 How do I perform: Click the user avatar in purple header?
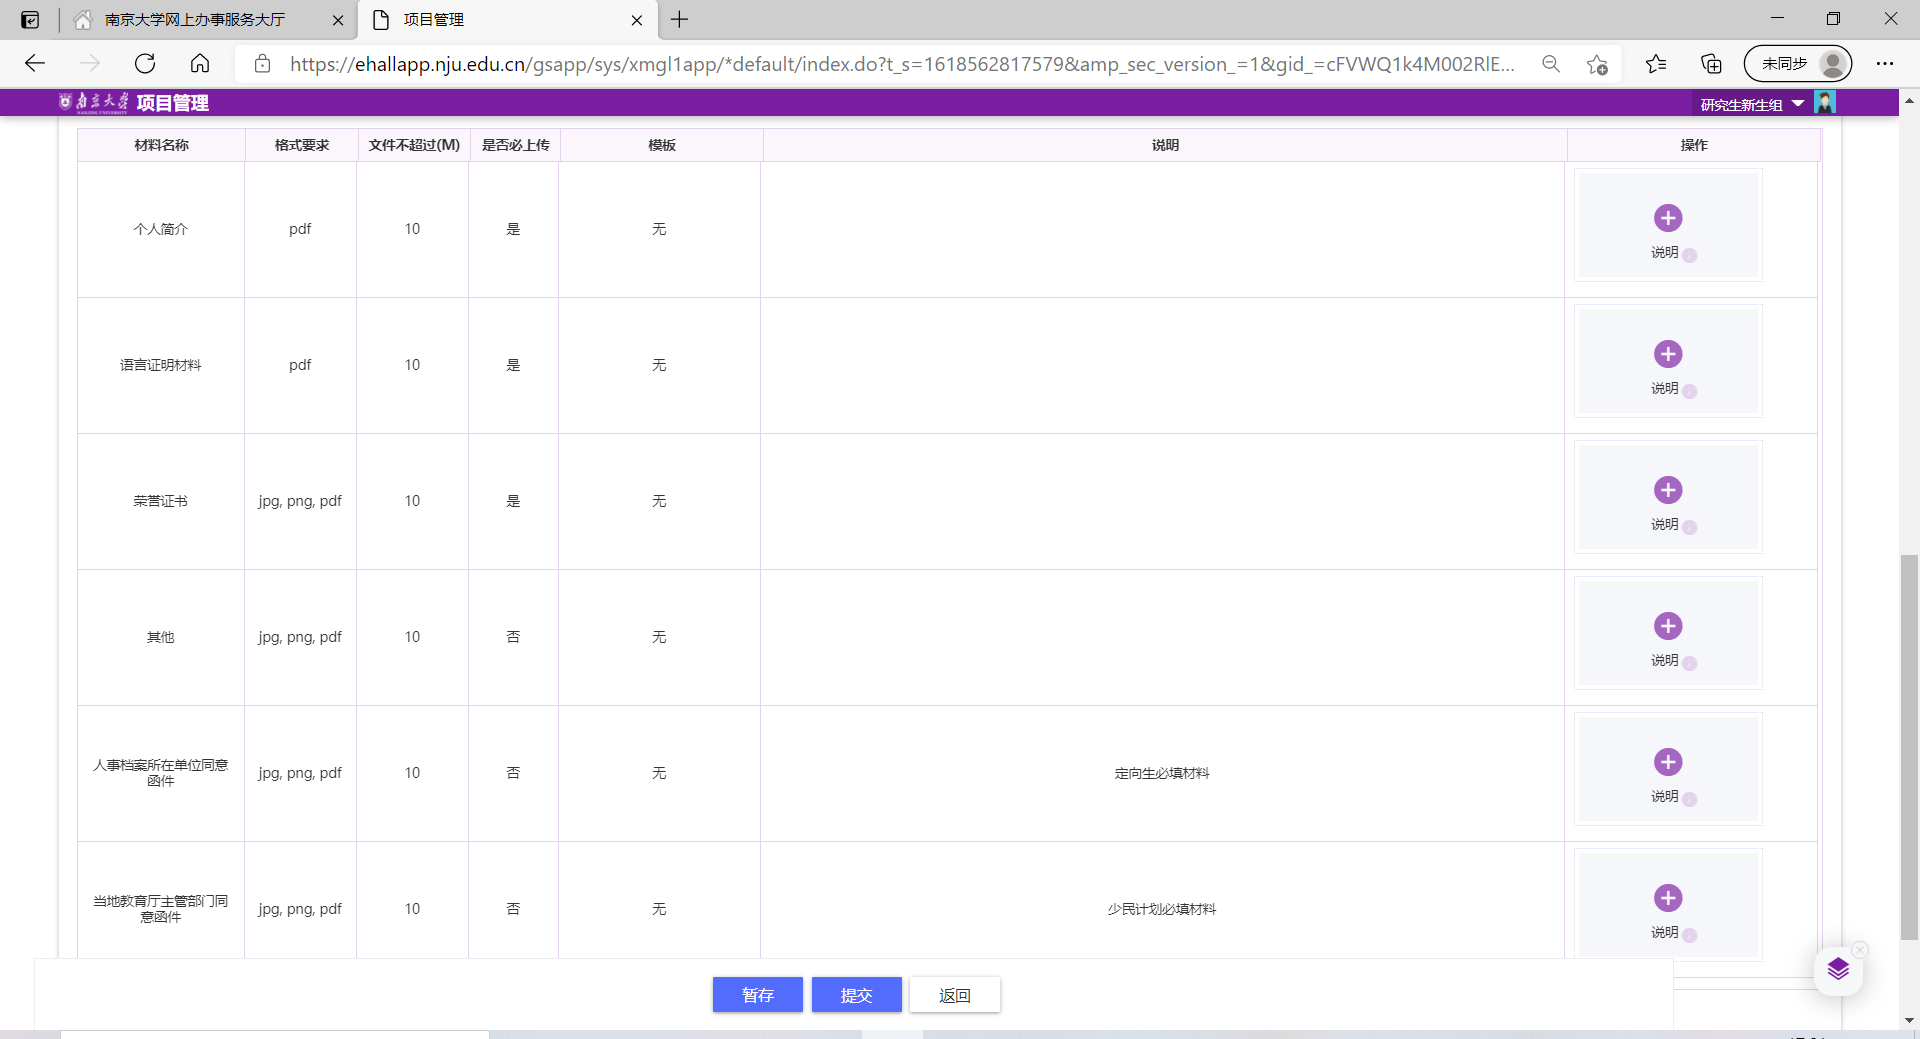pos(1825,103)
